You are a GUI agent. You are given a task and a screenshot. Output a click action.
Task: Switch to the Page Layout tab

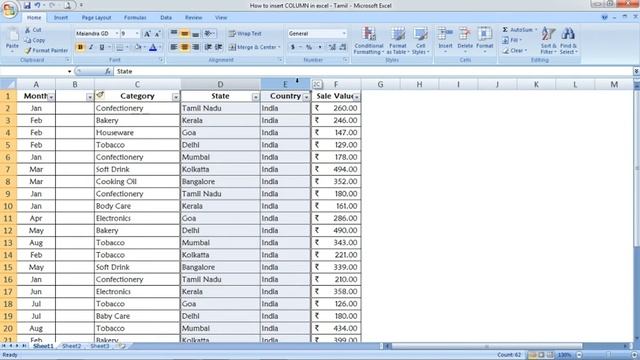coord(96,18)
